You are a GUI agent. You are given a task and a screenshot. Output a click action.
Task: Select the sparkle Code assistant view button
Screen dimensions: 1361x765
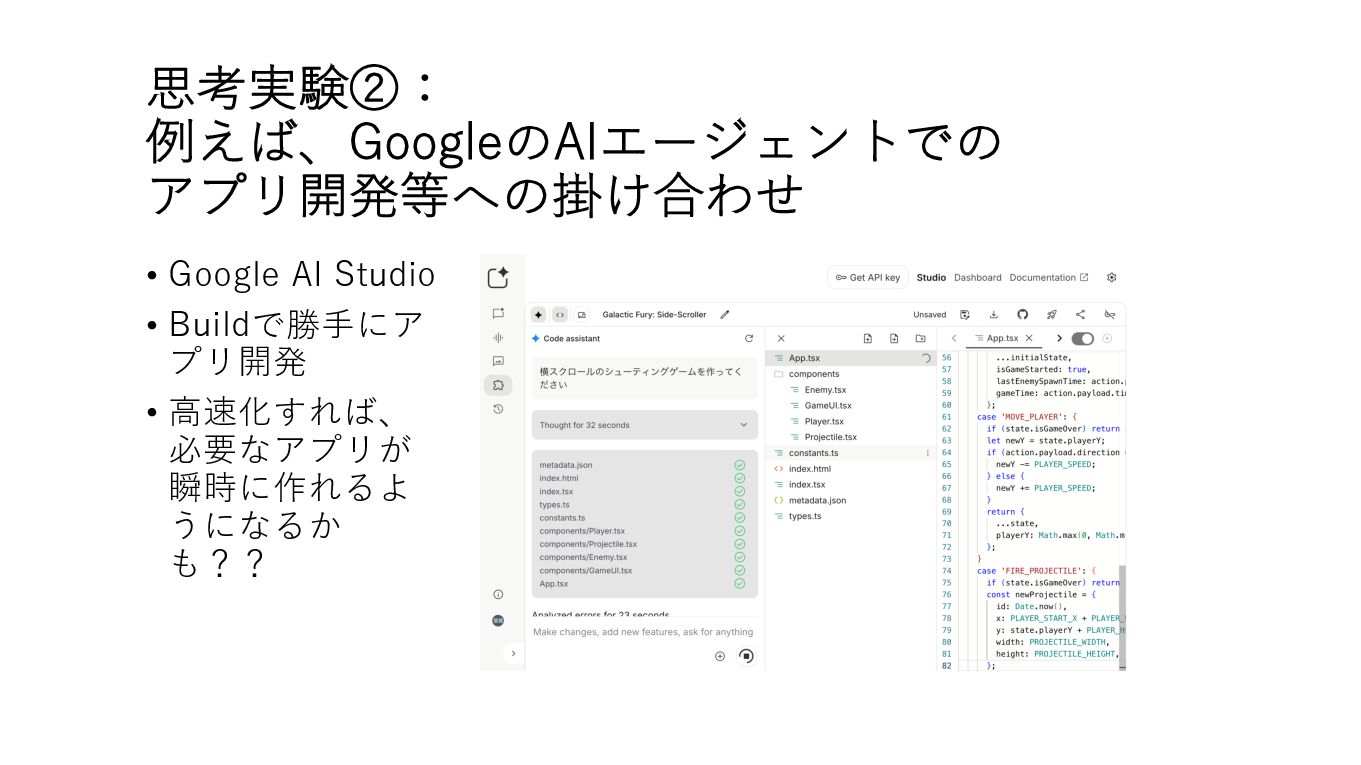538,314
